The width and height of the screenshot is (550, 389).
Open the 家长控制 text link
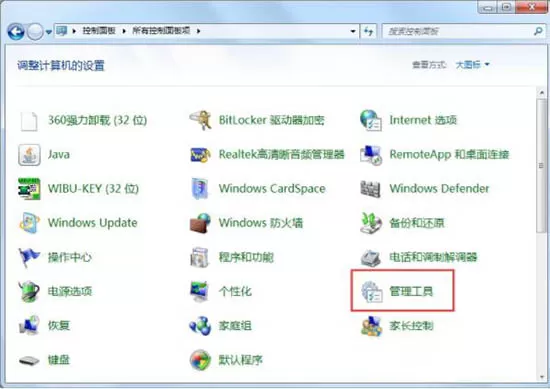point(411,326)
